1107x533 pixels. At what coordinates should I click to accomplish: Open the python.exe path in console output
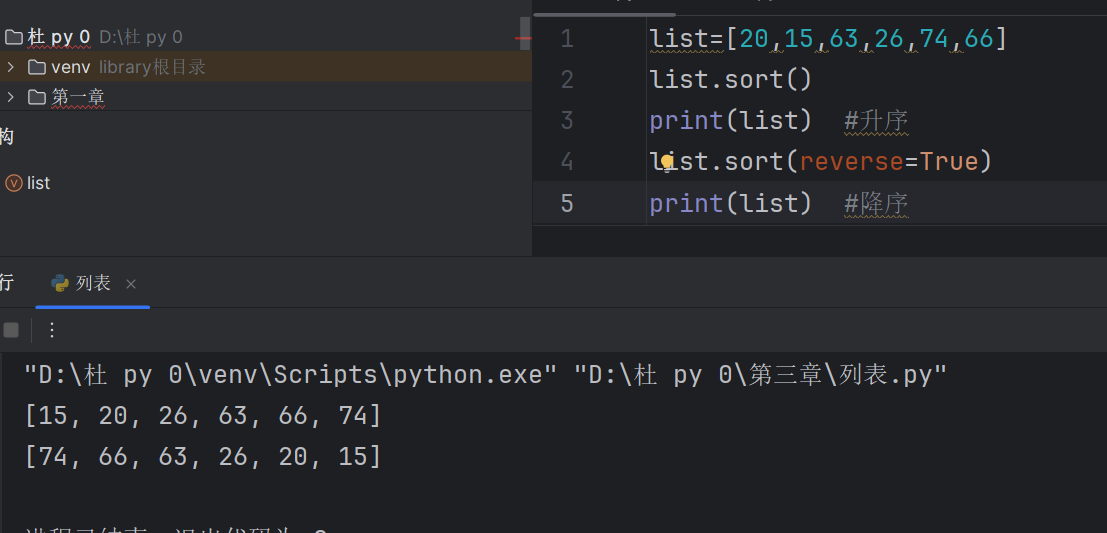coord(290,375)
